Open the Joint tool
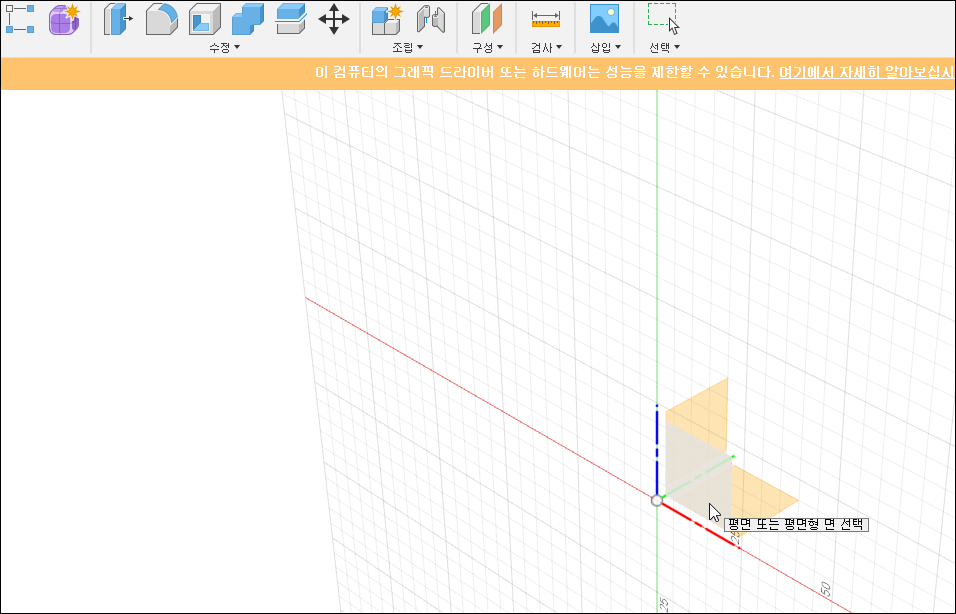This screenshot has height=614, width=956. pyautogui.click(x=431, y=19)
